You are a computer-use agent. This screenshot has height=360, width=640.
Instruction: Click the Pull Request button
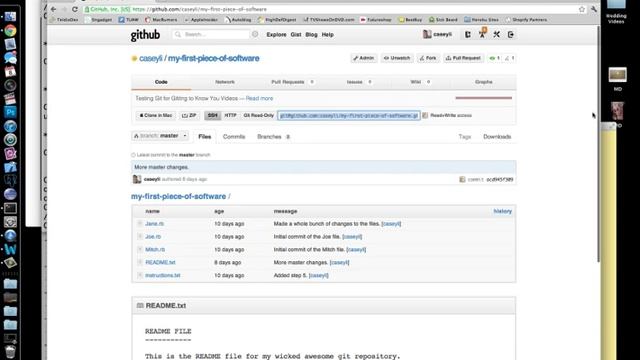pyautogui.click(x=463, y=58)
